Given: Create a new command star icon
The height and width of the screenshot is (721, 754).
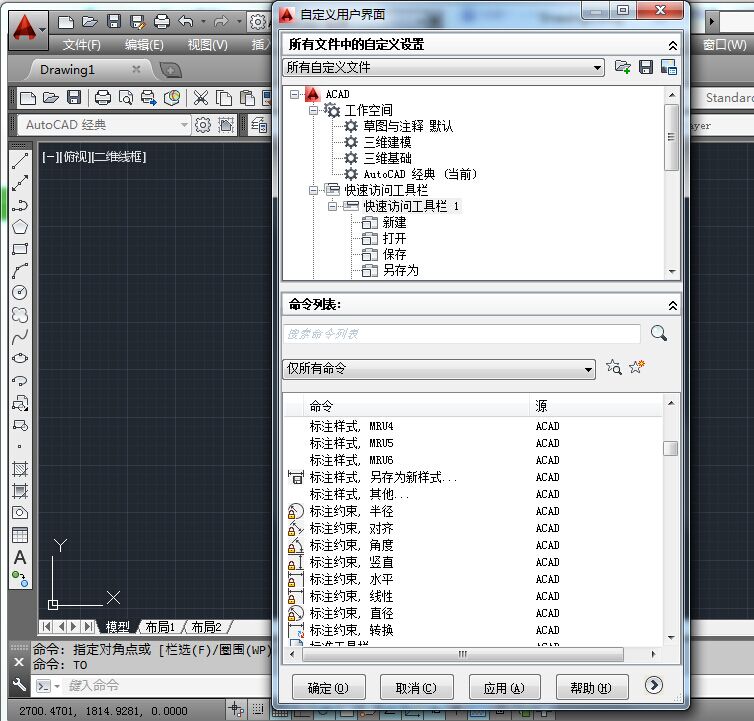Looking at the screenshot, I should coord(637,367).
